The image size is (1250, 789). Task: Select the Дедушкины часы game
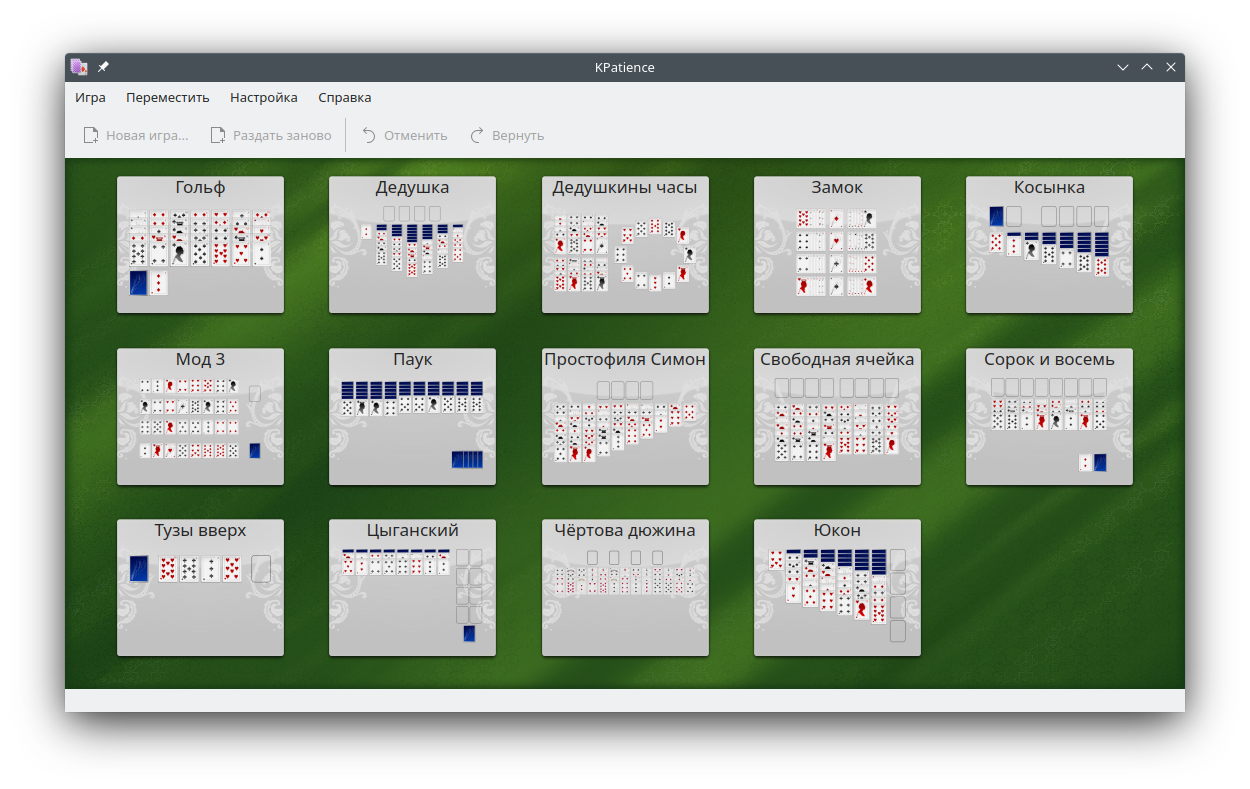click(x=625, y=245)
